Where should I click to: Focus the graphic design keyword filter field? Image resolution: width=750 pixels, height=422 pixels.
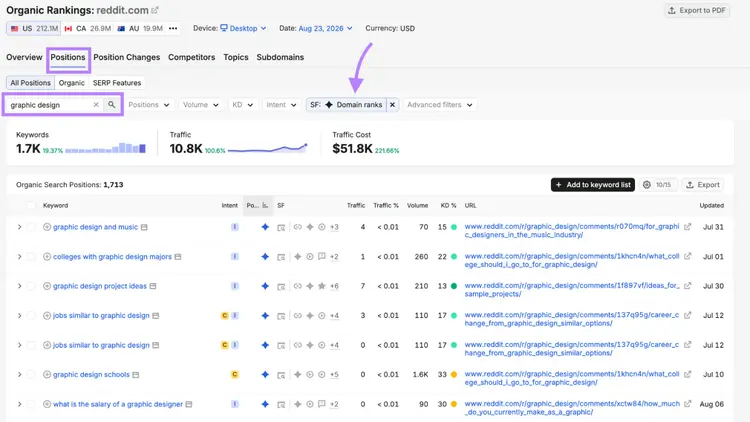pyautogui.click(x=50, y=105)
